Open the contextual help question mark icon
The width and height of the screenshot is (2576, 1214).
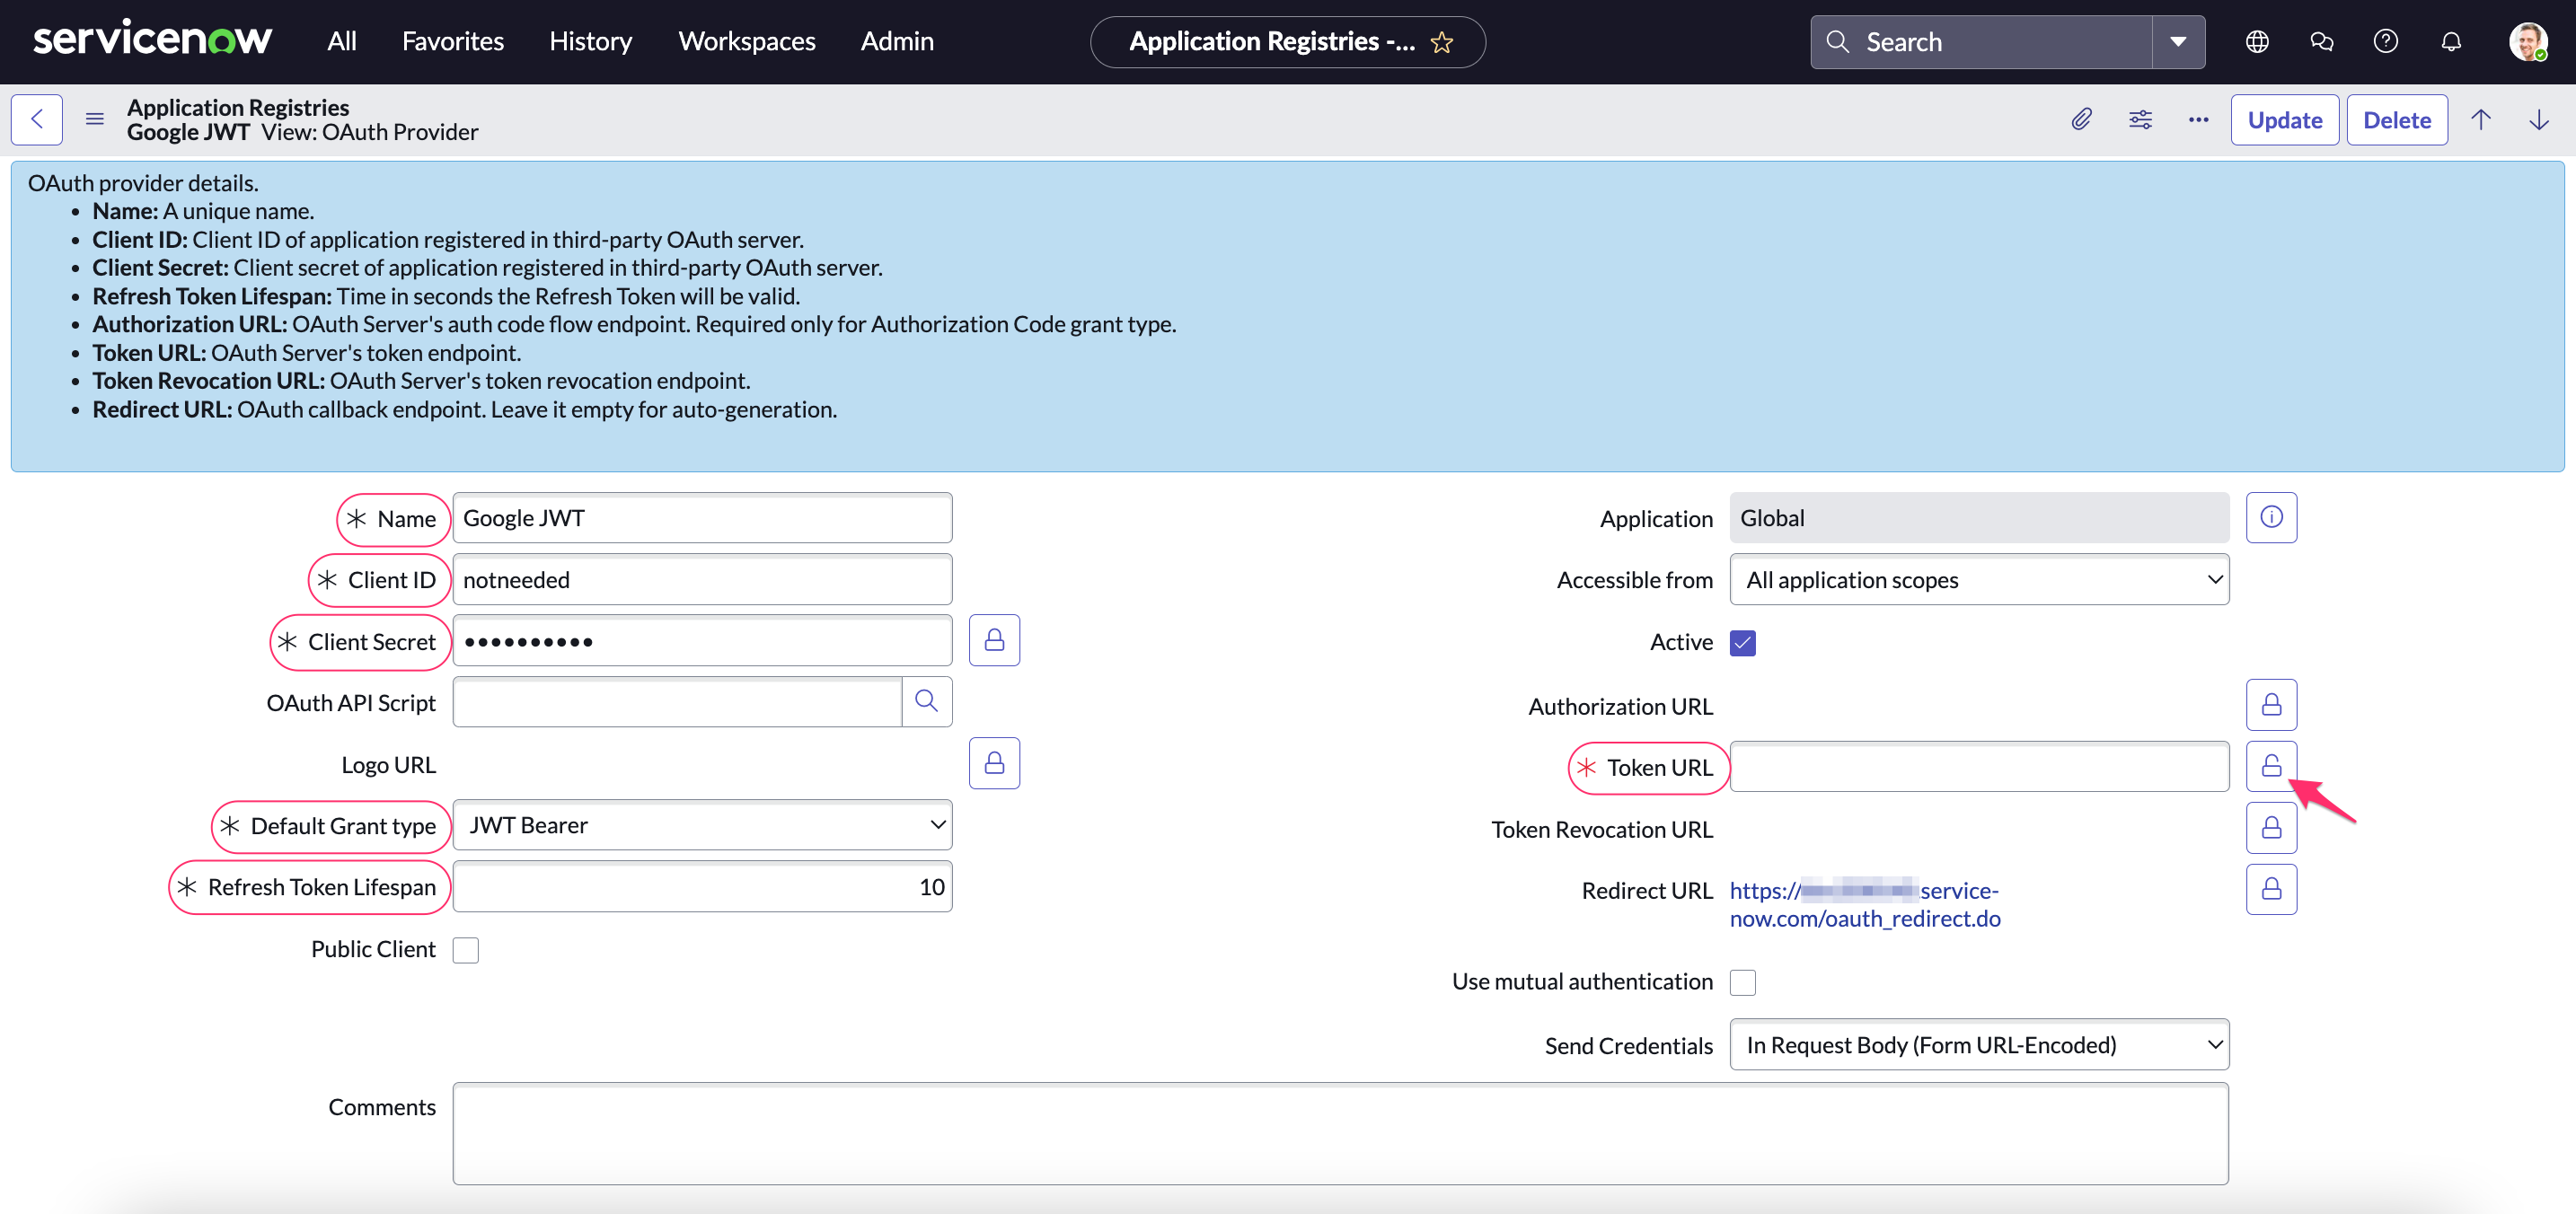(2386, 41)
